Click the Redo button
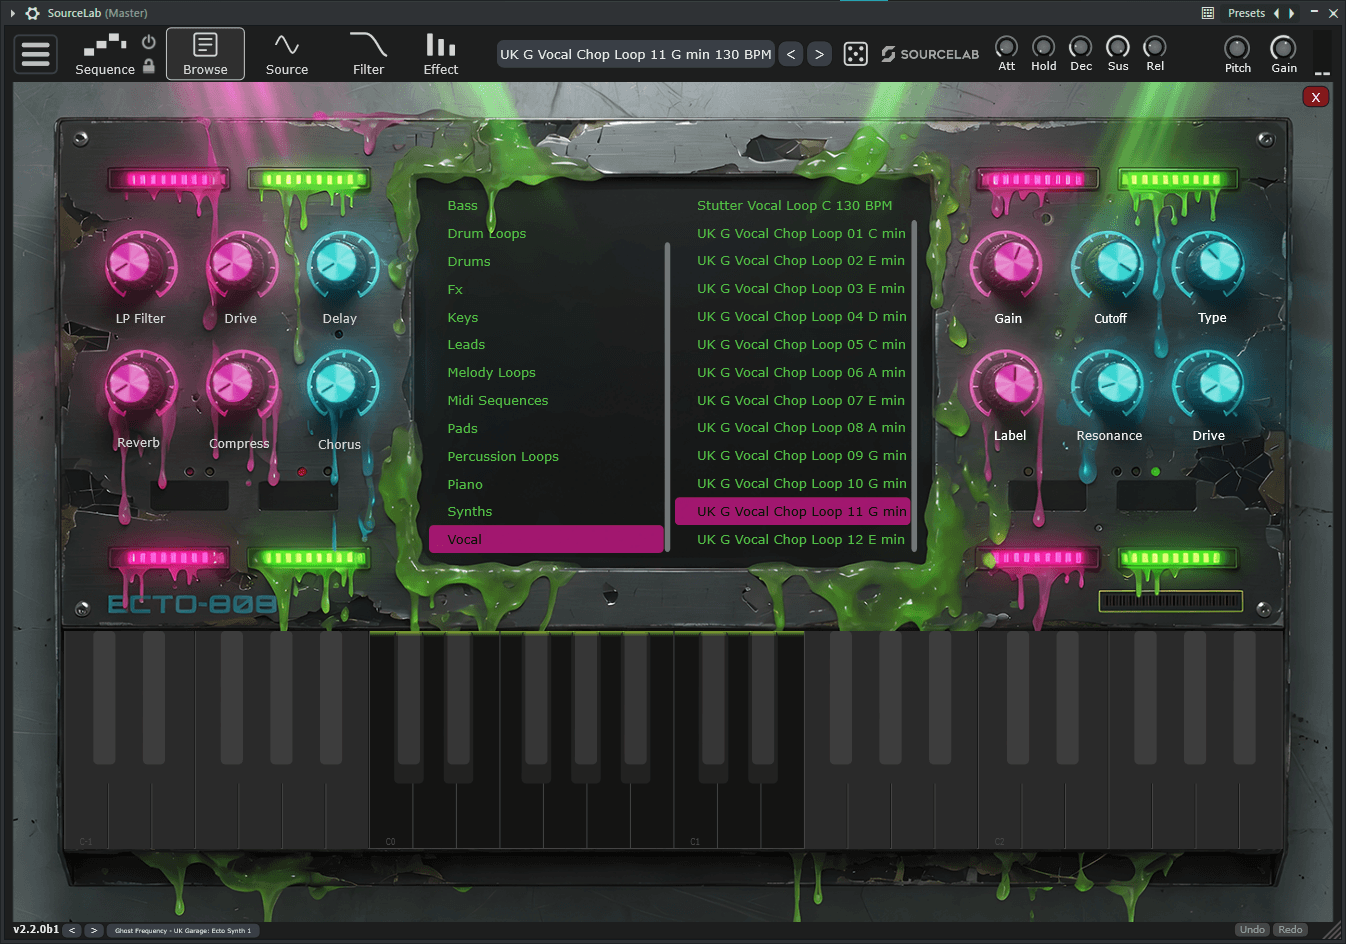This screenshot has width=1346, height=944. tap(1292, 929)
